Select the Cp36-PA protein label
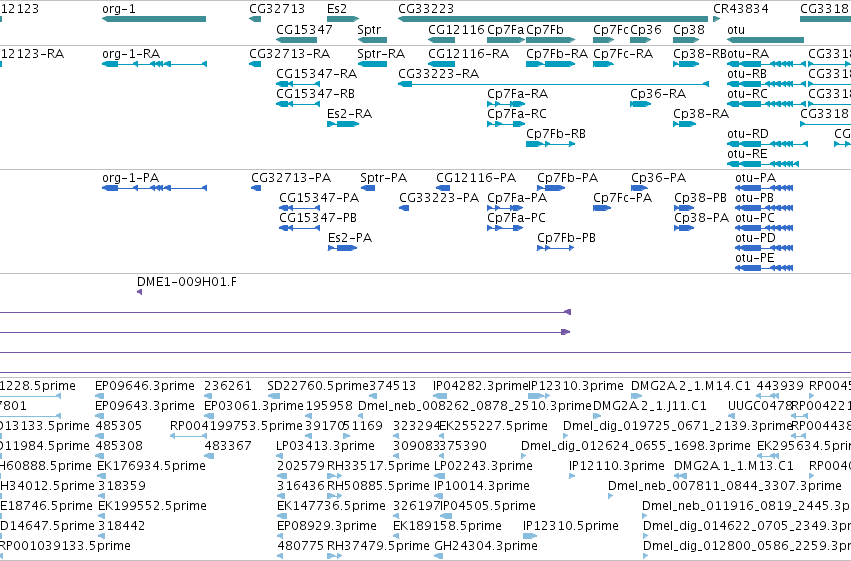 pyautogui.click(x=658, y=178)
